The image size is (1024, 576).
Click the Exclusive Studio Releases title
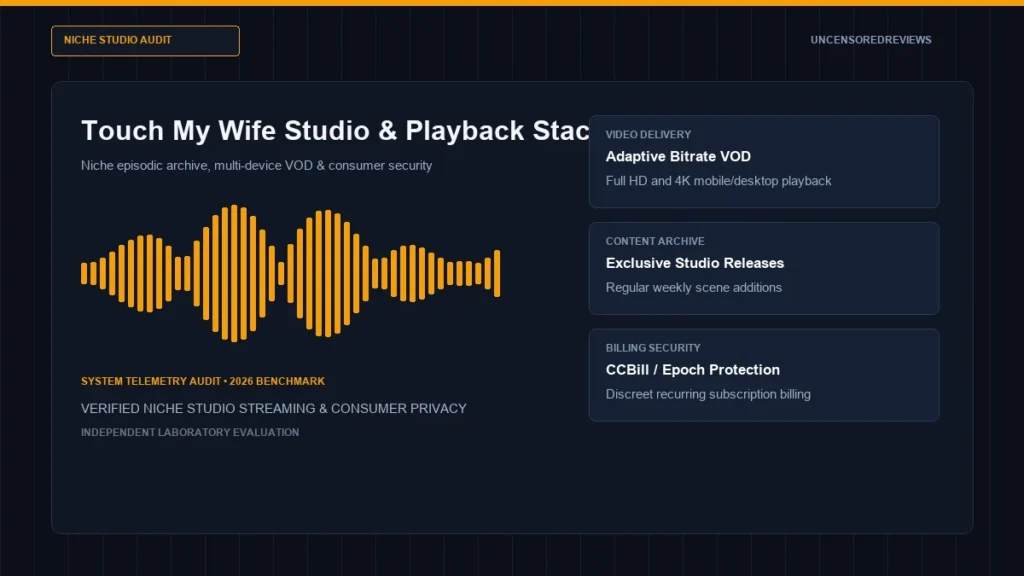click(694, 263)
